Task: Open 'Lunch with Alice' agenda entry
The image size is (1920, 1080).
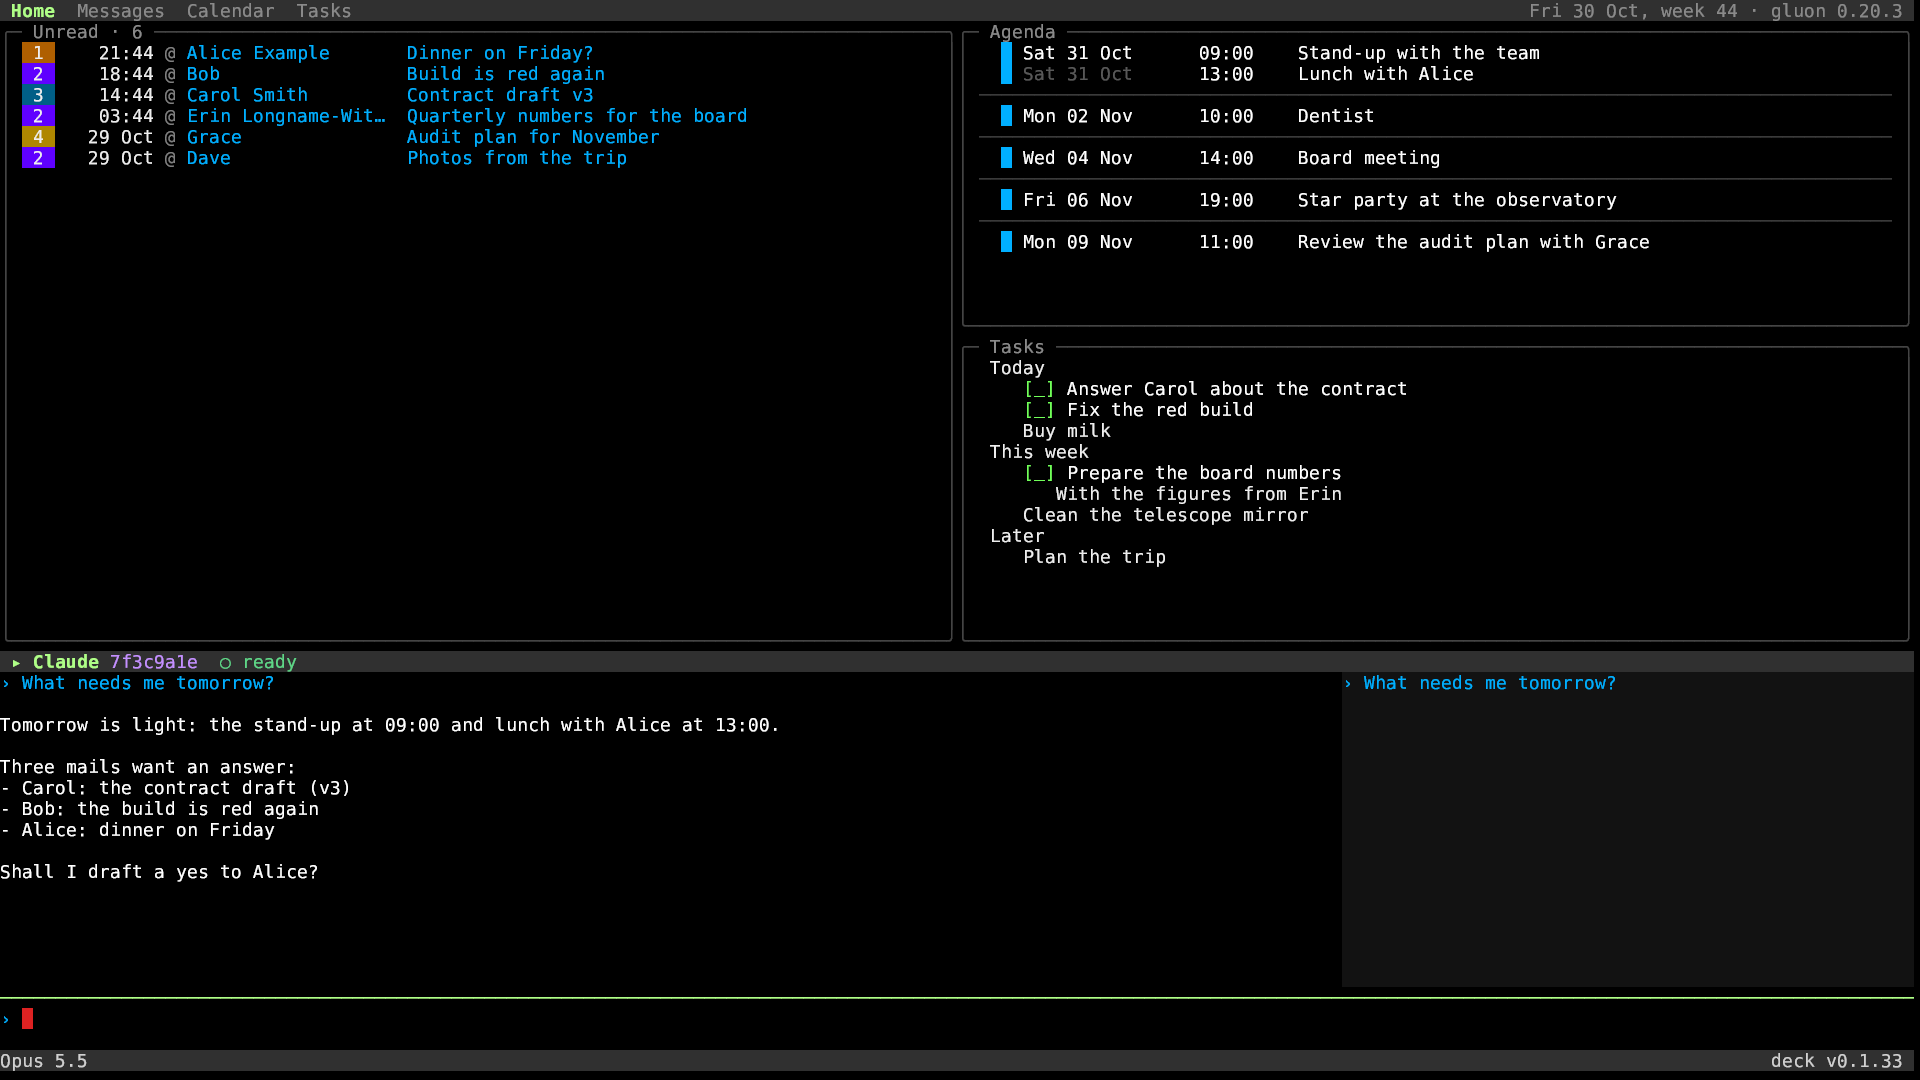Action: 1385,74
